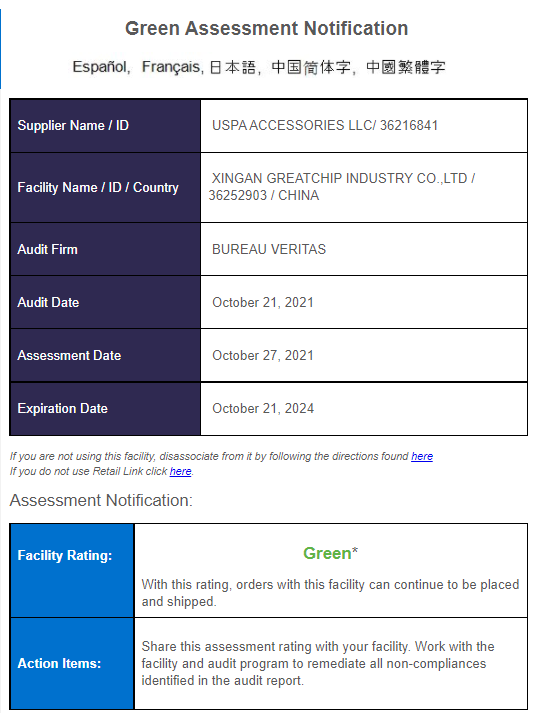
Task: Click the Assessment Date October 27, 2021
Action: pyautogui.click(x=263, y=356)
